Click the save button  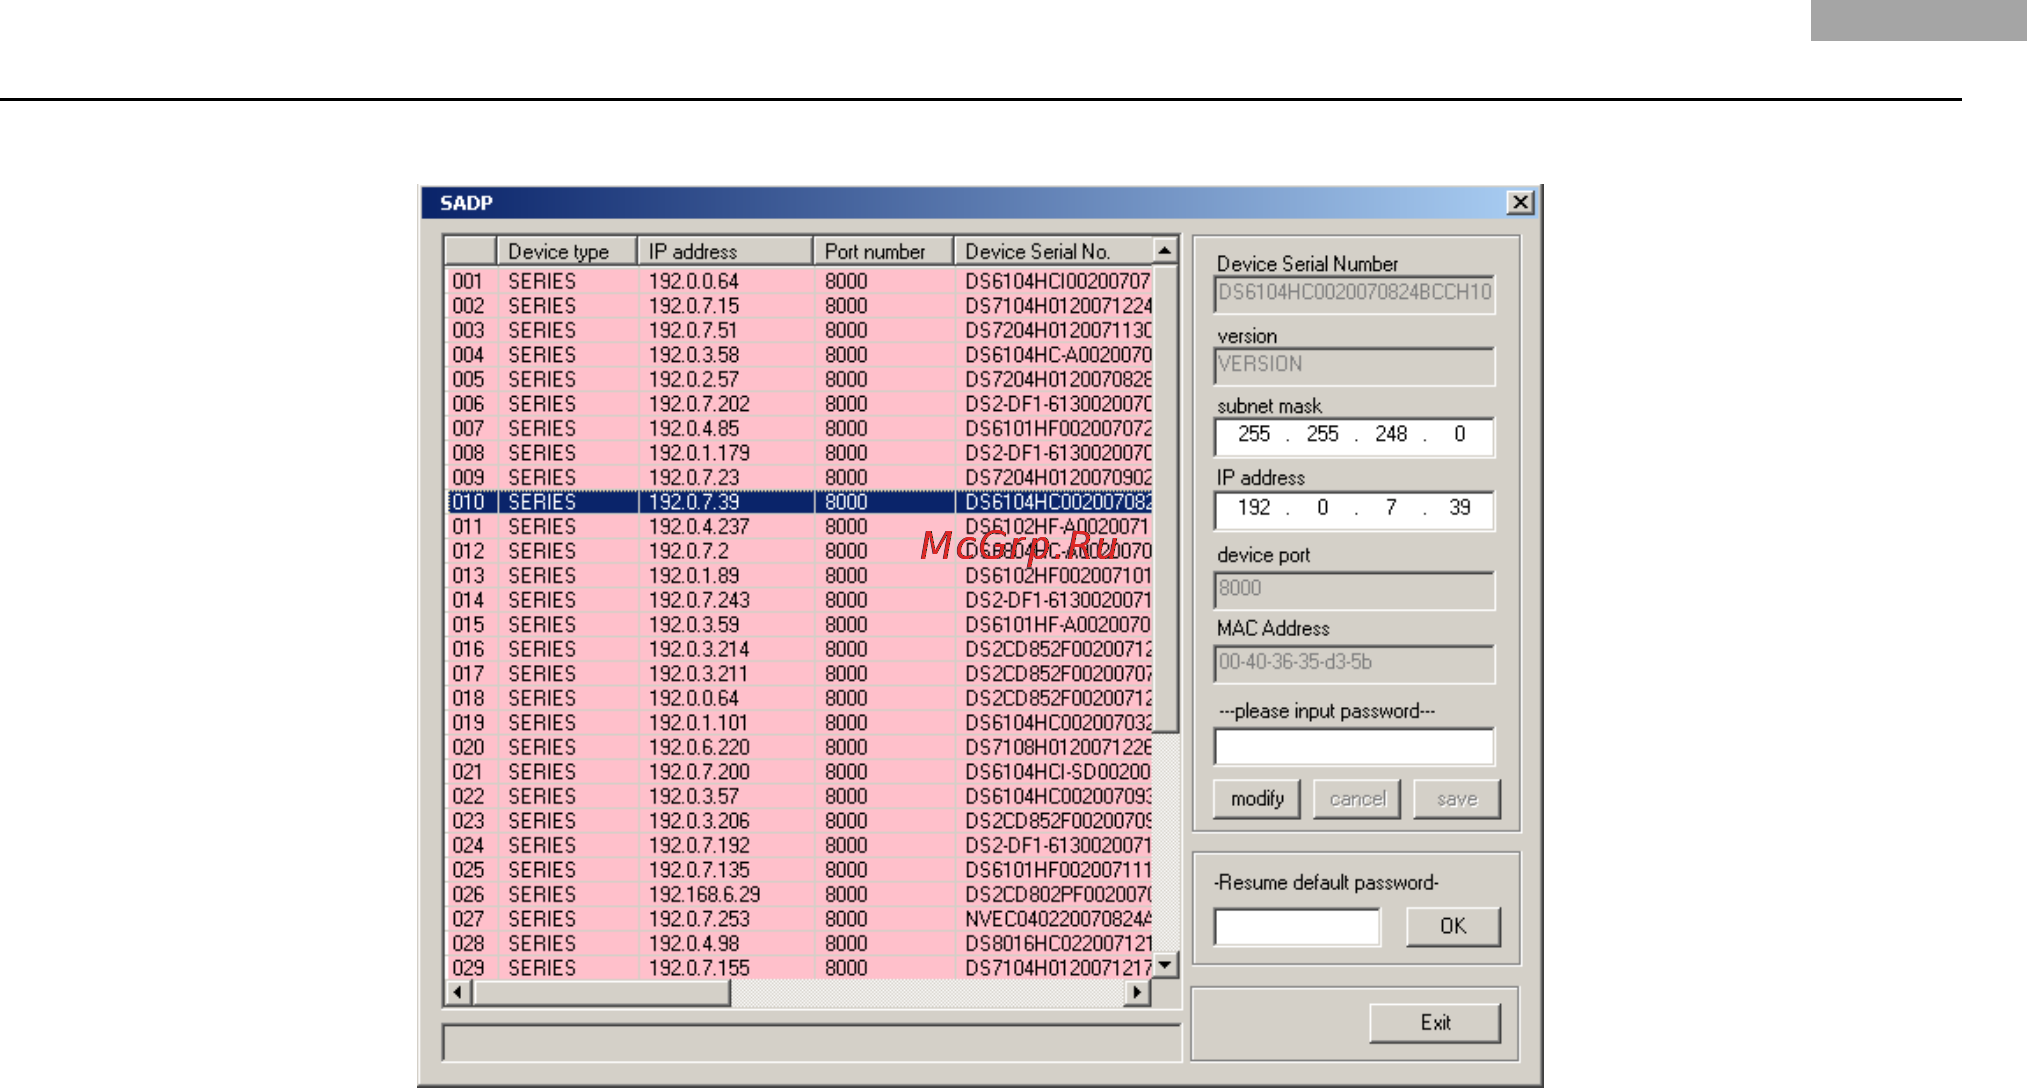(1457, 799)
